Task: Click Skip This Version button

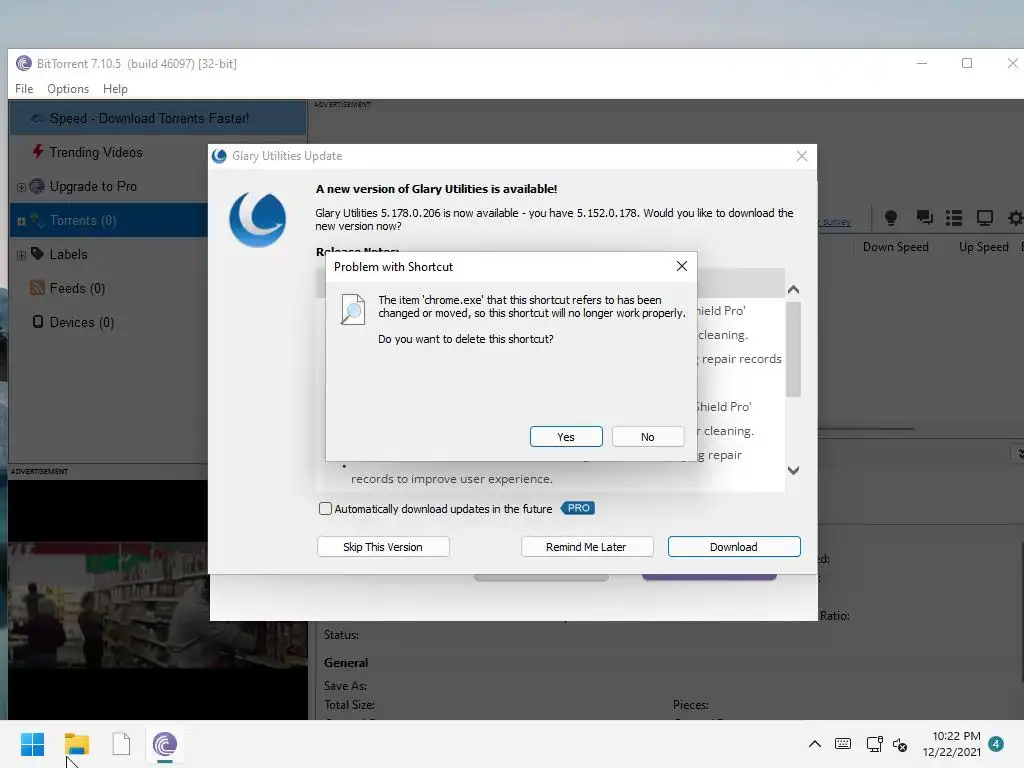Action: (383, 547)
